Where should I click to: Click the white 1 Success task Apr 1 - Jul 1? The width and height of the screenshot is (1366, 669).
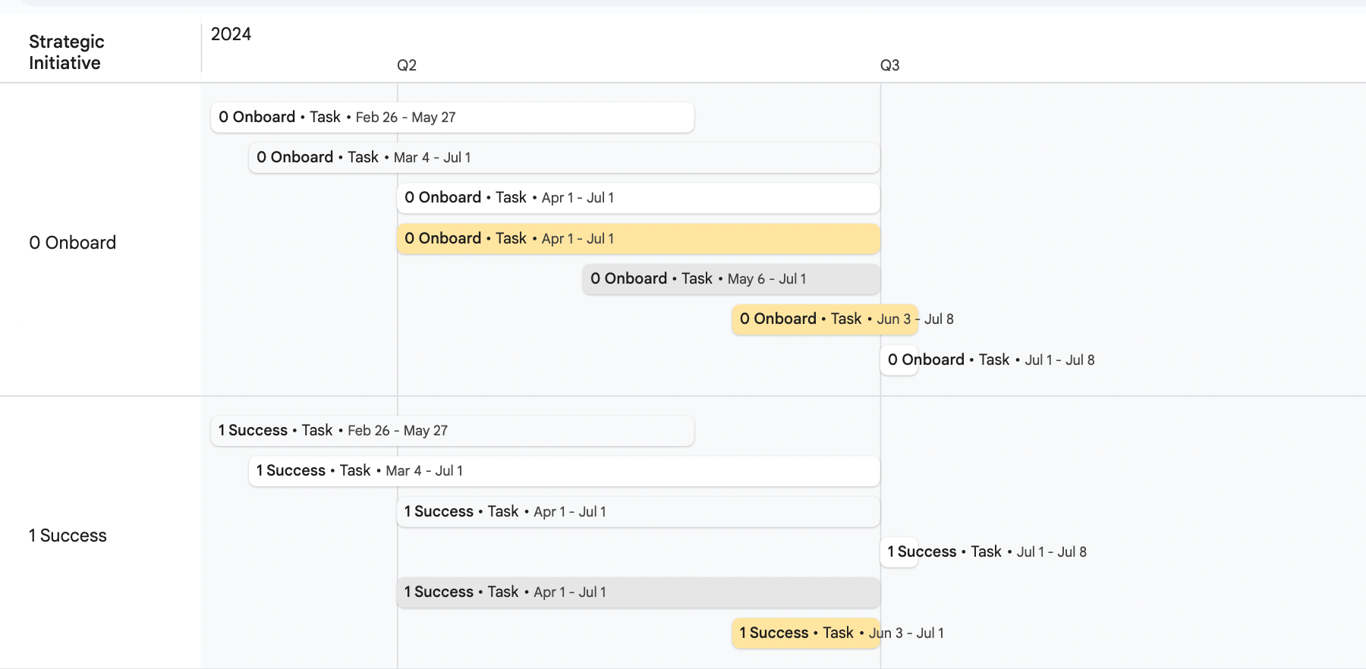(638, 512)
